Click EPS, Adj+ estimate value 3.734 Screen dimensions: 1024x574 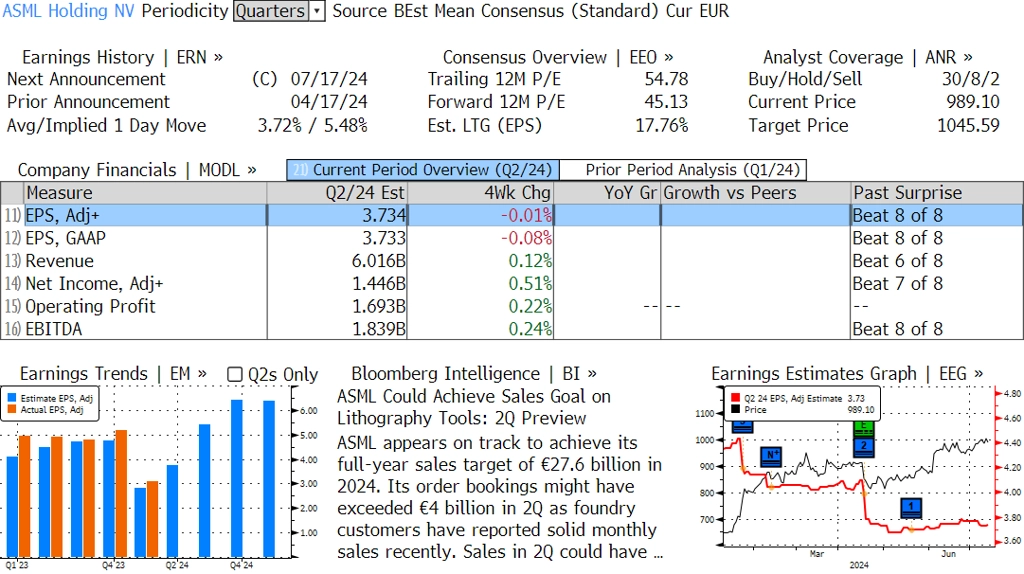pos(384,215)
